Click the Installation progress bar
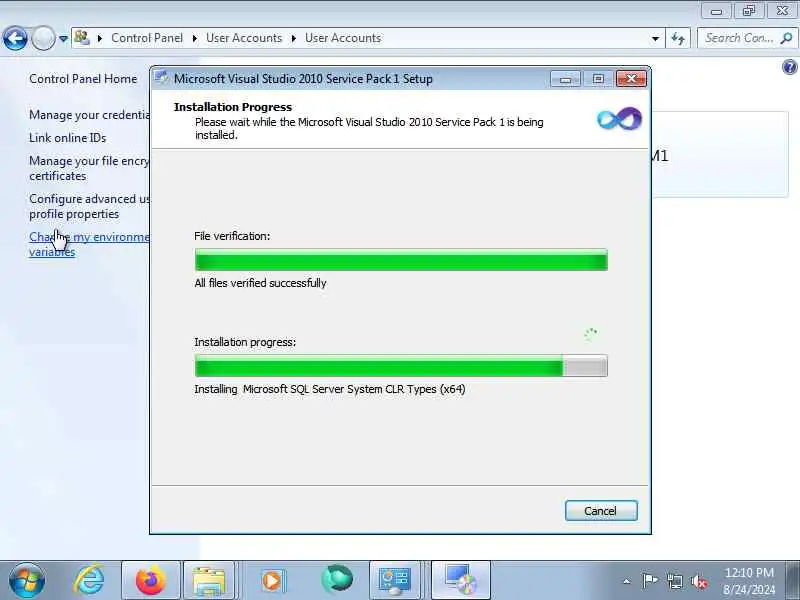Image resolution: width=800 pixels, height=600 pixels. (x=401, y=366)
